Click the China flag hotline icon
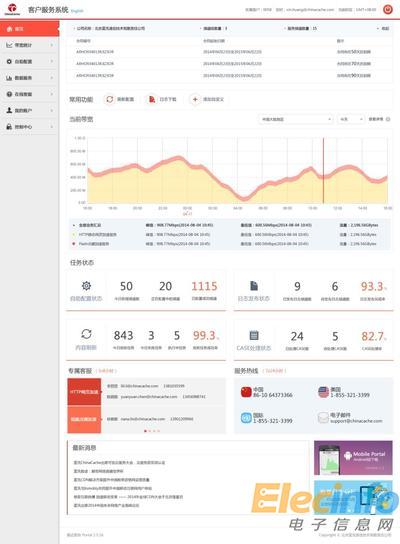The image size is (400, 544). tap(246, 392)
